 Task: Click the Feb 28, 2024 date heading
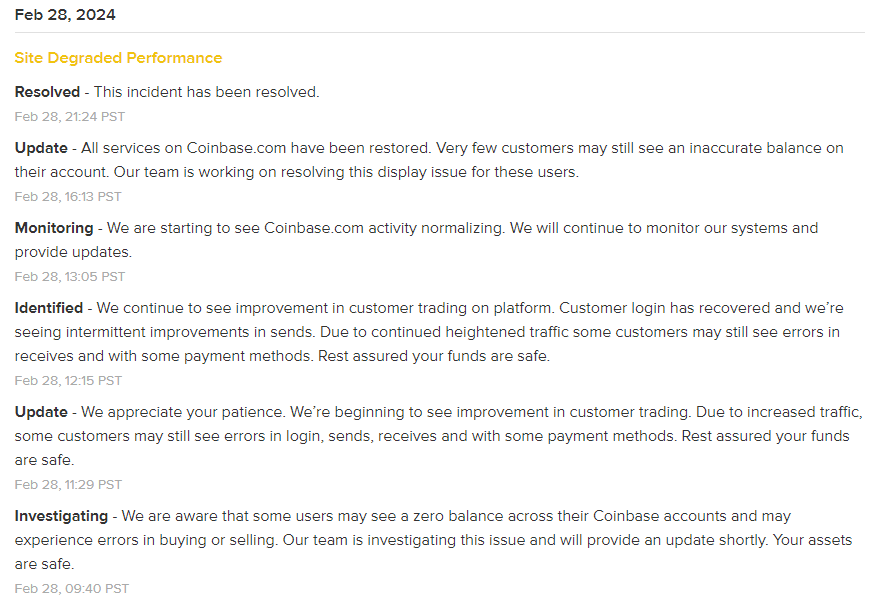65,15
